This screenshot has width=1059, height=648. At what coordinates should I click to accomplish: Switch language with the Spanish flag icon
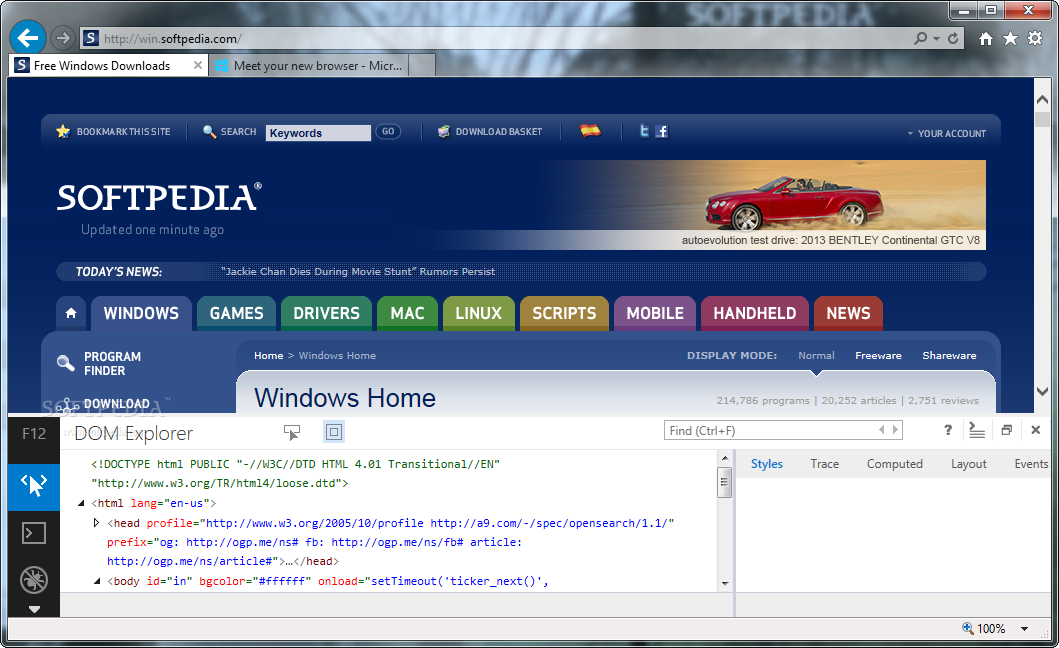590,130
